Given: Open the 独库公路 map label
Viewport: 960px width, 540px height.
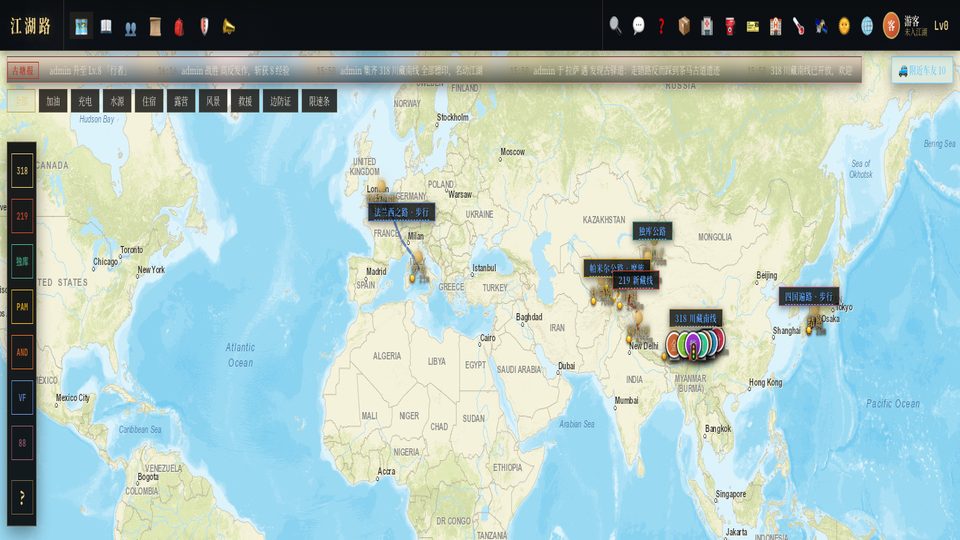Looking at the screenshot, I should 652,231.
